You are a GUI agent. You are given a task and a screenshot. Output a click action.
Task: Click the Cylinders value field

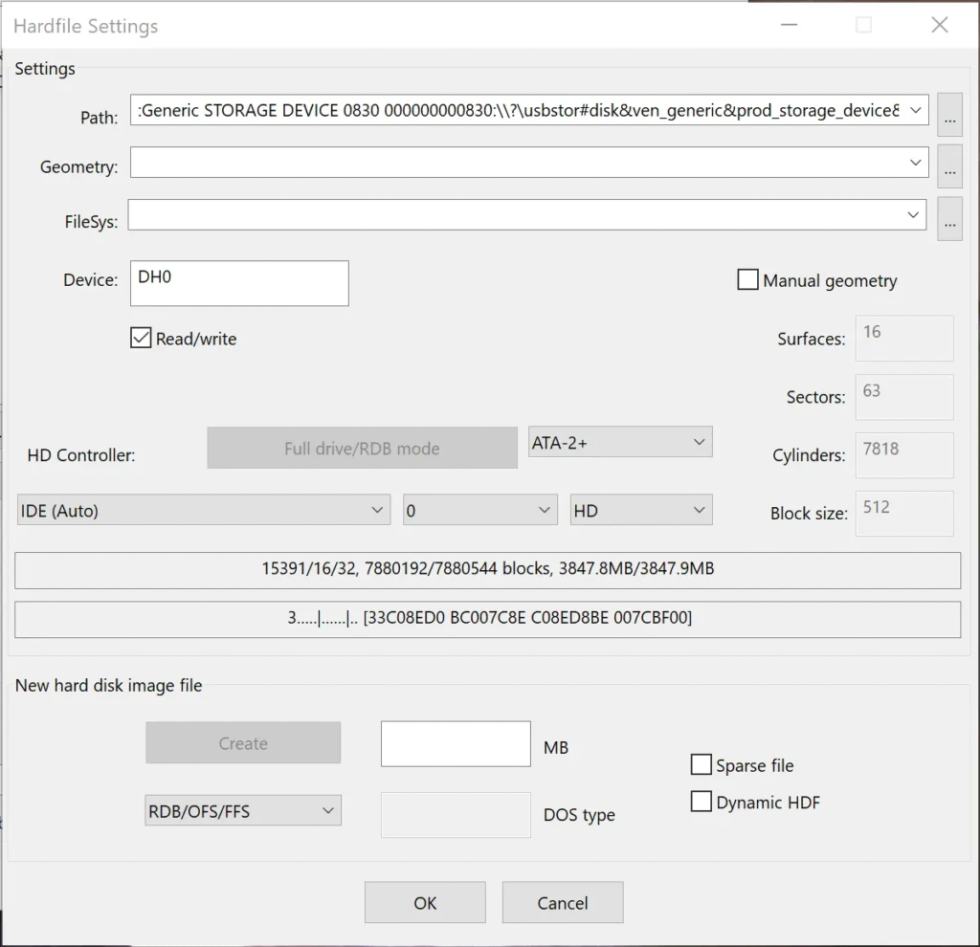pos(904,455)
